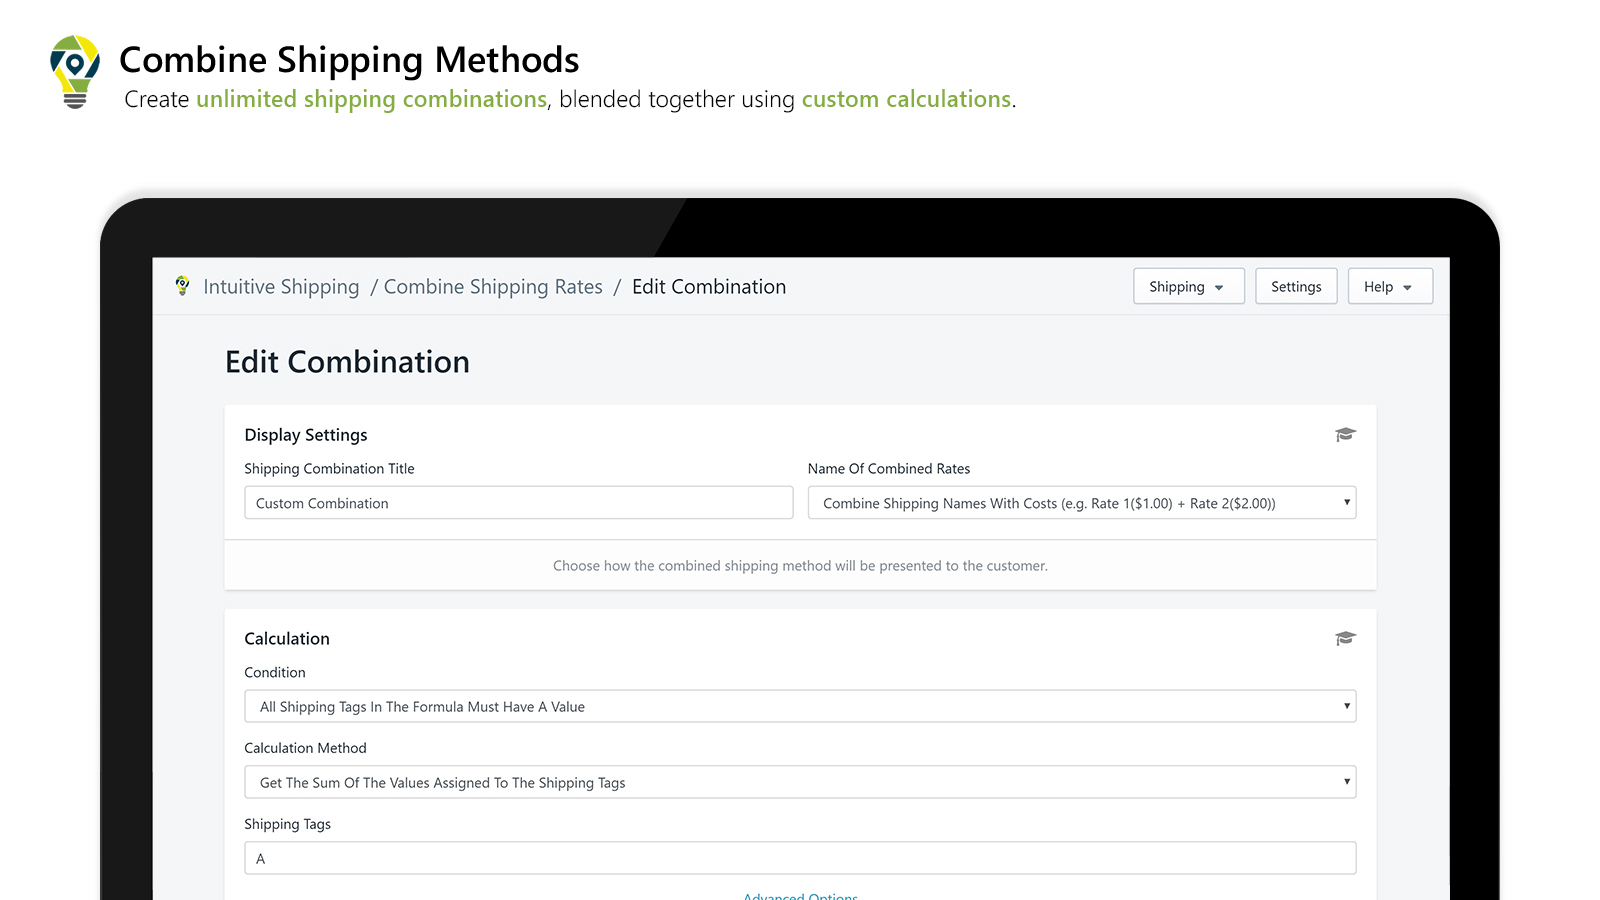1600x900 pixels.
Task: Open the Shipping menu button
Action: pos(1188,286)
